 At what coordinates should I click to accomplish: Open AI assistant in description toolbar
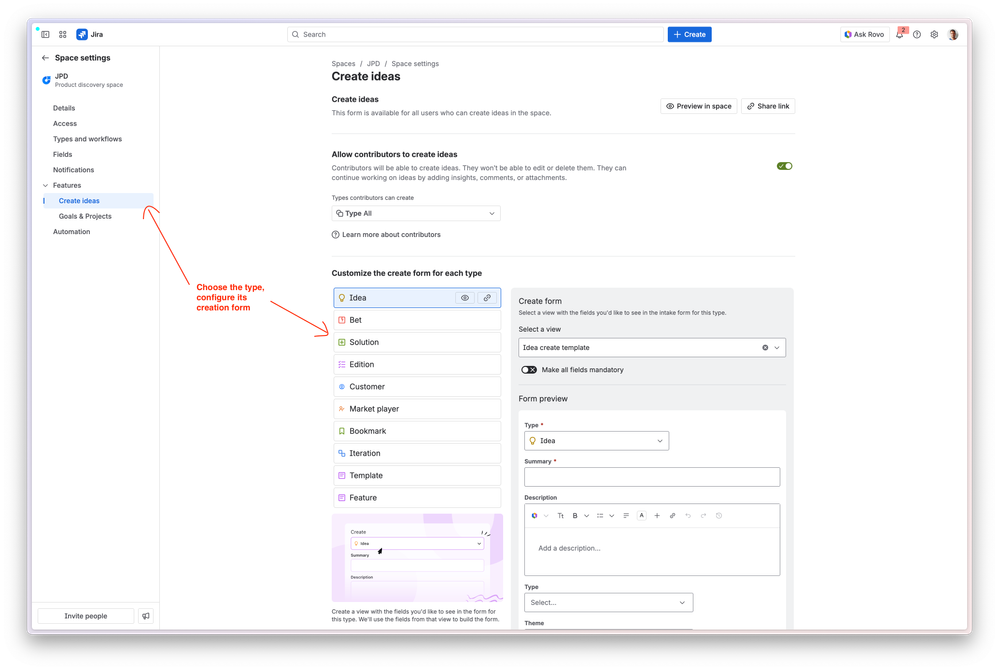pyautogui.click(x=535, y=516)
